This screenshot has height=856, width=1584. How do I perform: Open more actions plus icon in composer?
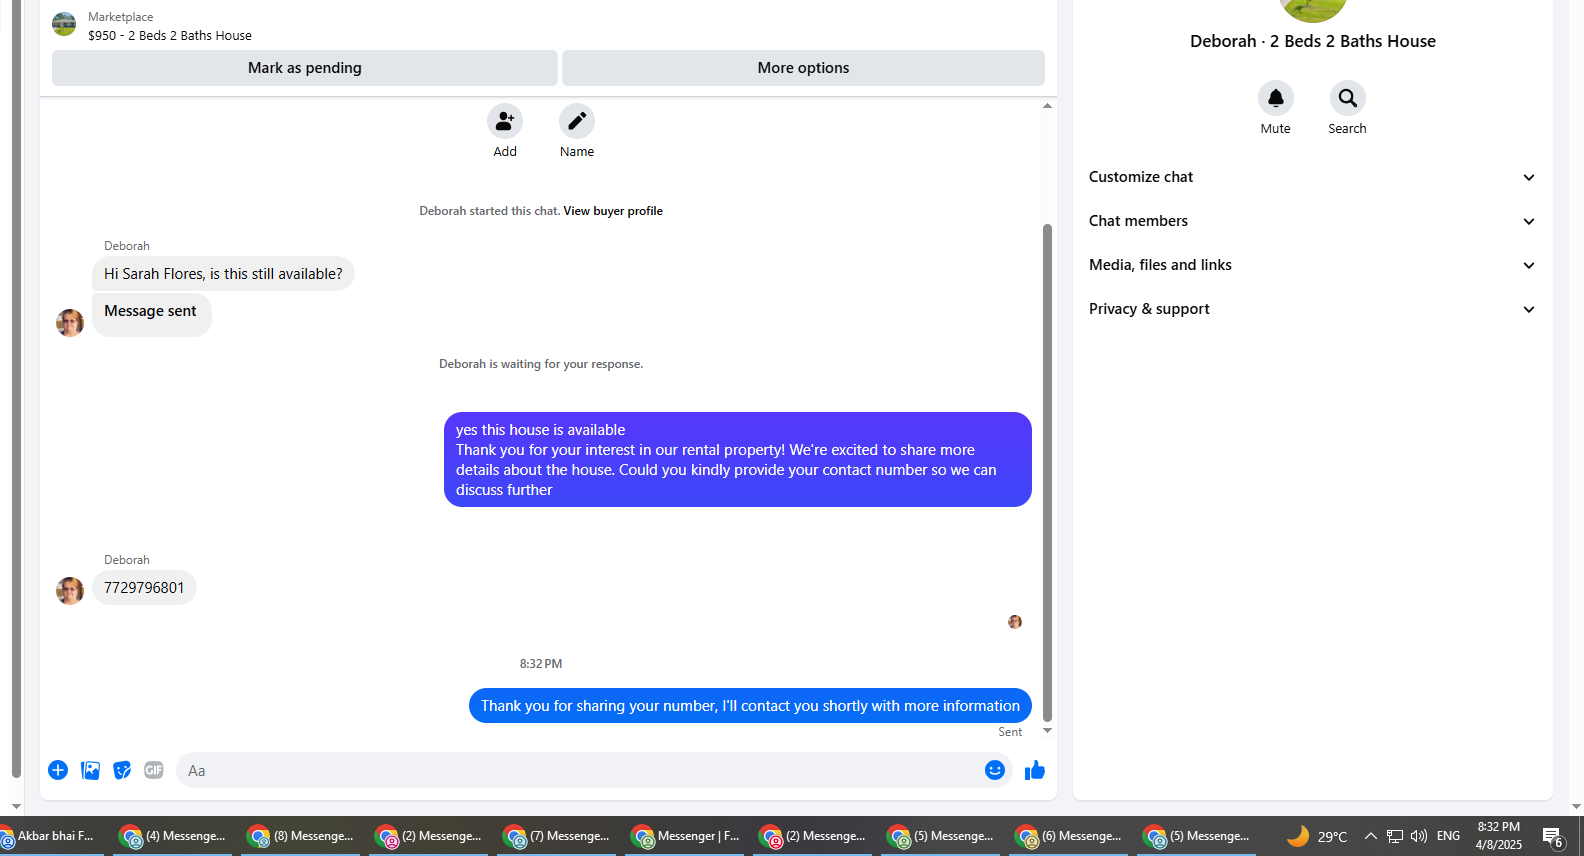[58, 770]
